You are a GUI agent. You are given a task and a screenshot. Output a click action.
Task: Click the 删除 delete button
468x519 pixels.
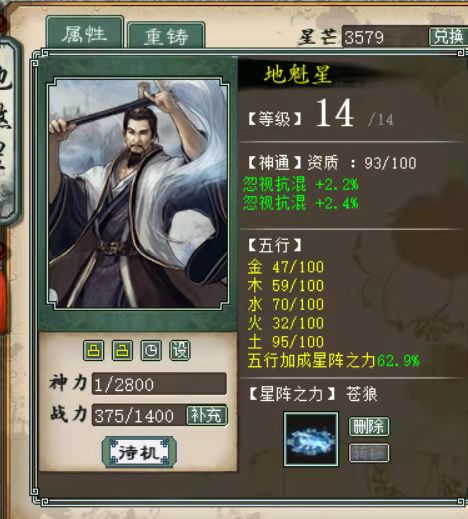tap(369, 426)
